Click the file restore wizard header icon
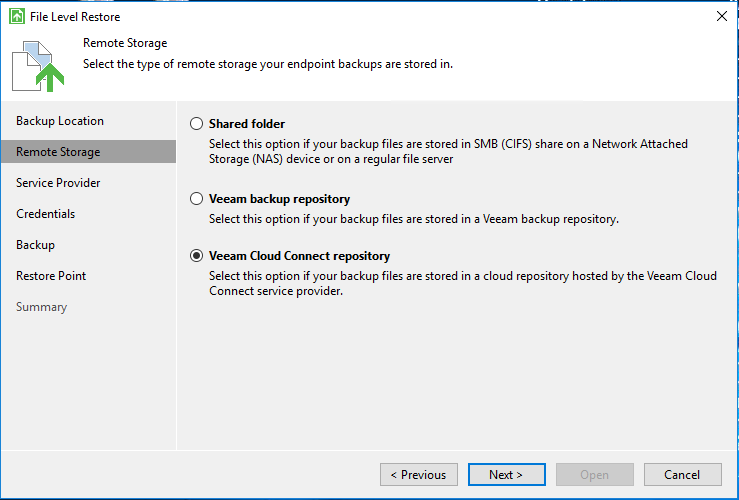 click(x=38, y=66)
